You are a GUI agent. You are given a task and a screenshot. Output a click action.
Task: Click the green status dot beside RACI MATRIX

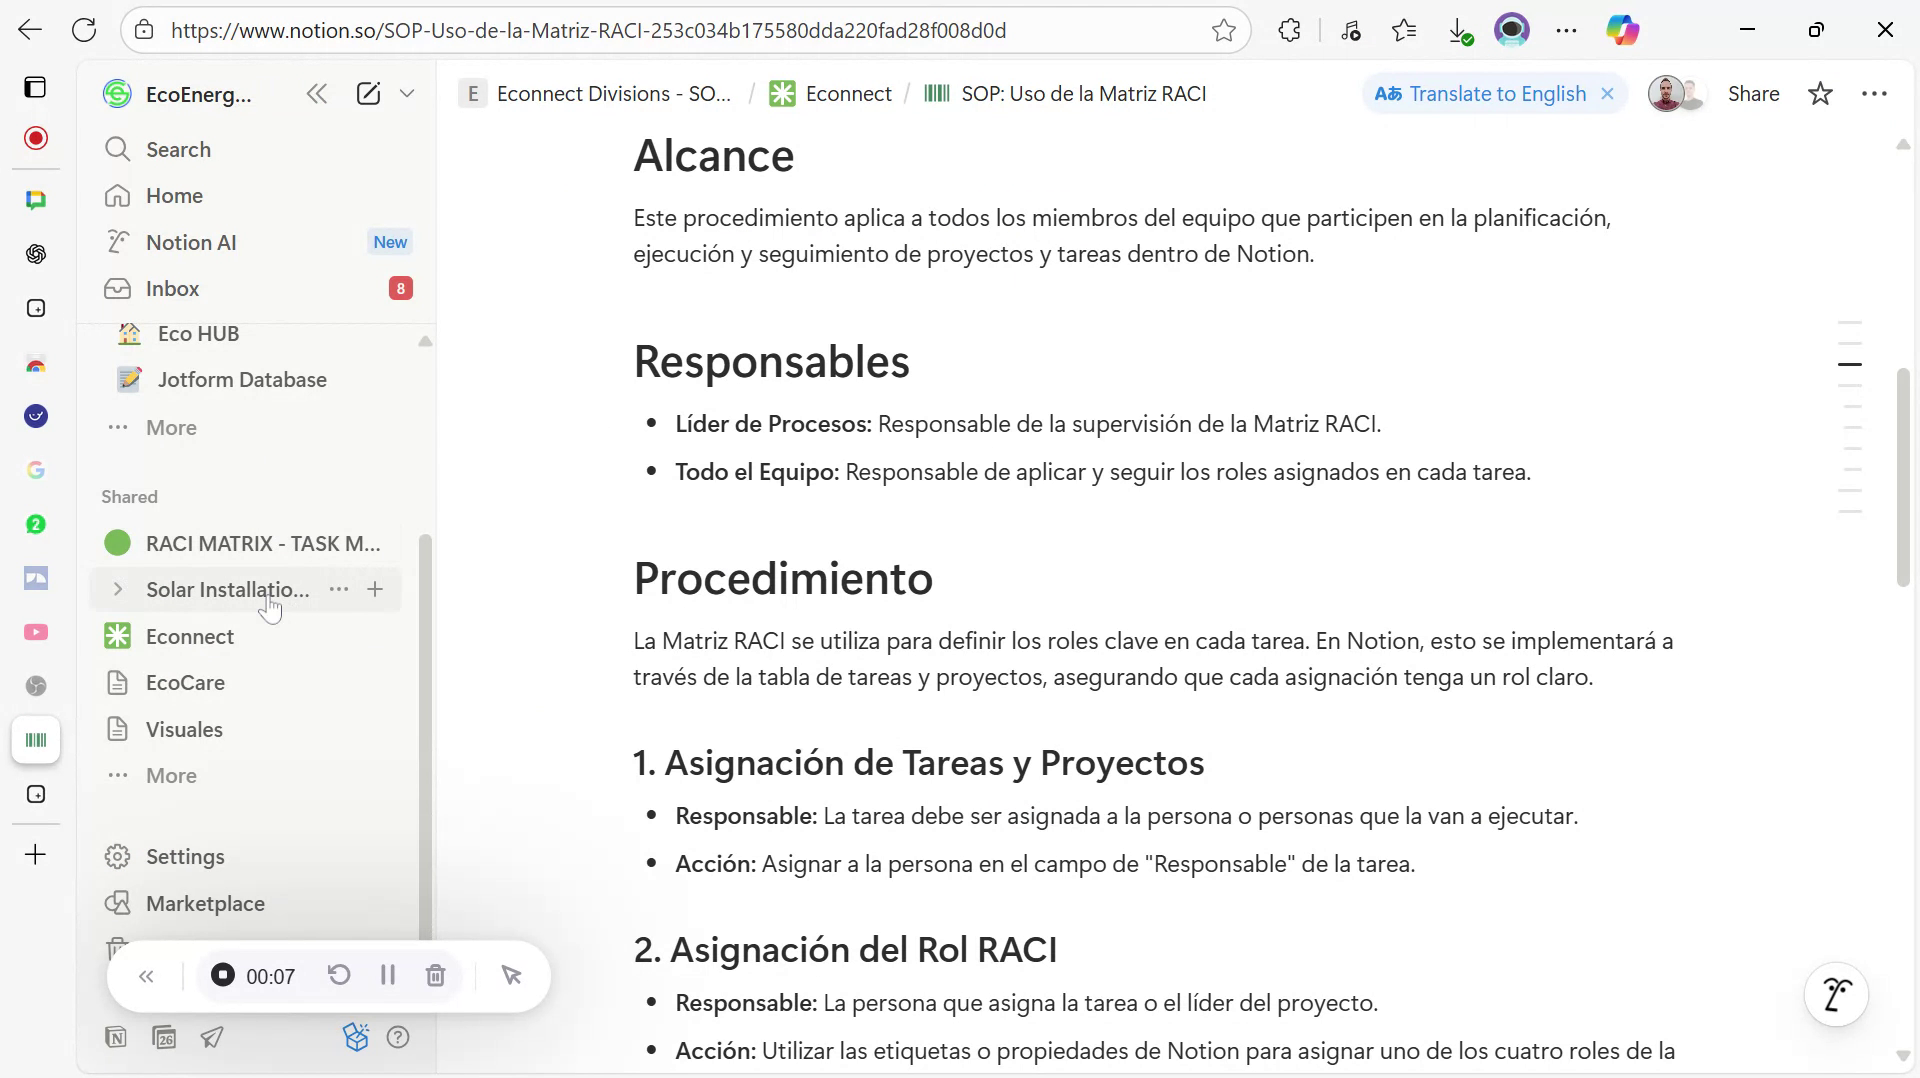pyautogui.click(x=117, y=543)
